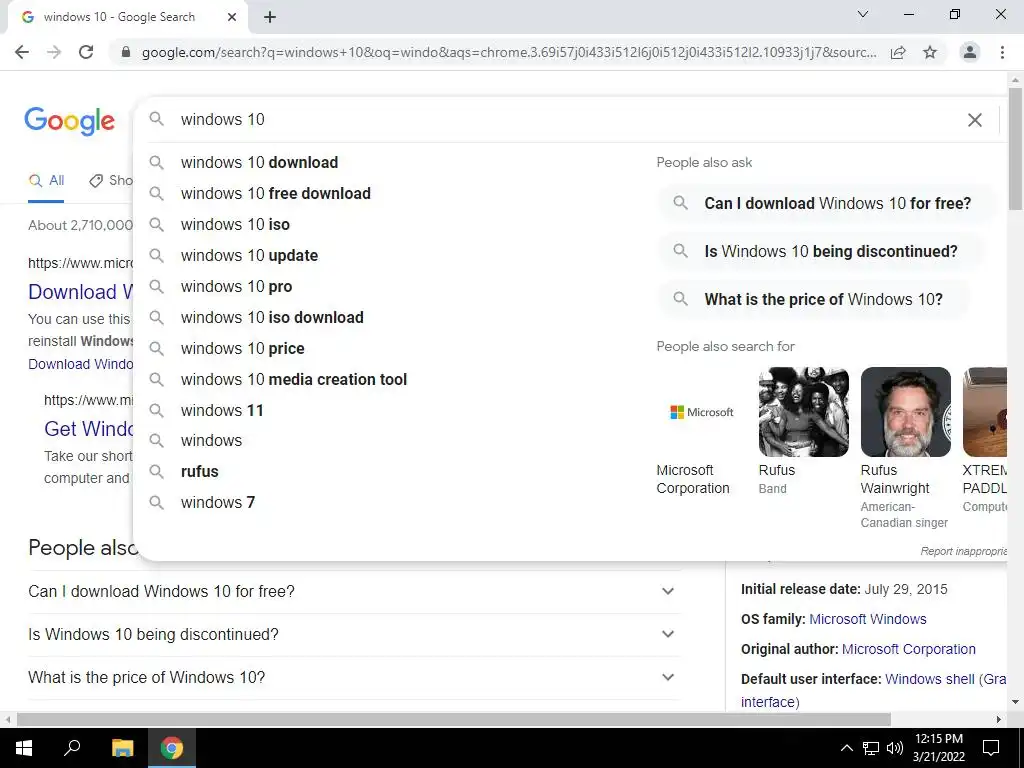Click the magnifier icon beside windows 10 pro
The width and height of the screenshot is (1024, 768).
pyautogui.click(x=156, y=286)
